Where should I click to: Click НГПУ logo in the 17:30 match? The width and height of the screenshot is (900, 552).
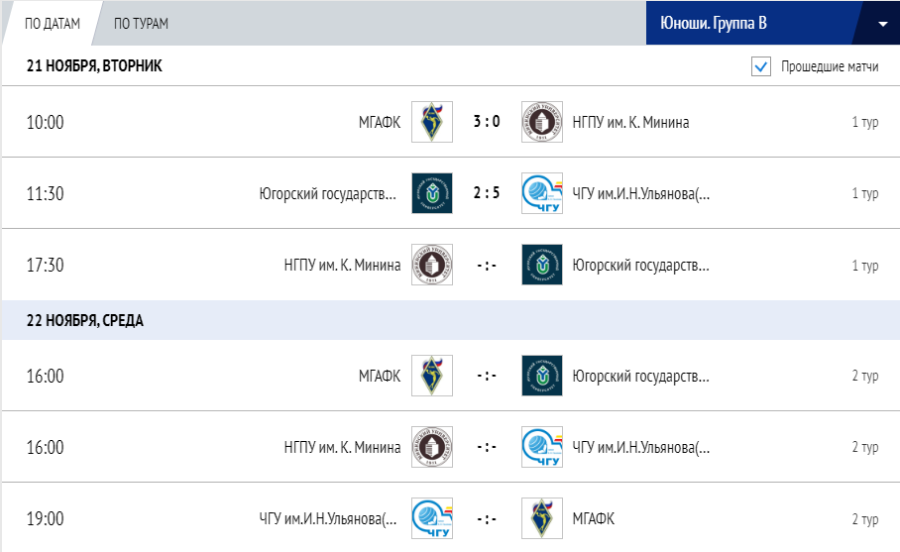point(432,265)
